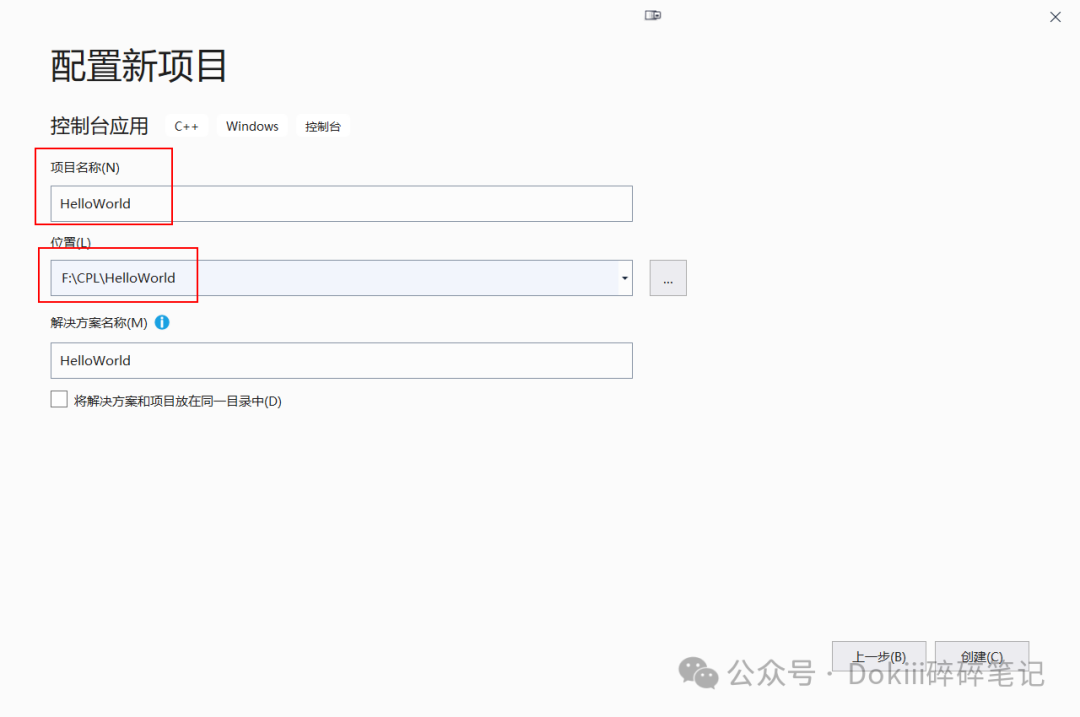Screen dimensions: 1080x717
Task: Click the 控制台应用 heading
Action: pos(99,125)
